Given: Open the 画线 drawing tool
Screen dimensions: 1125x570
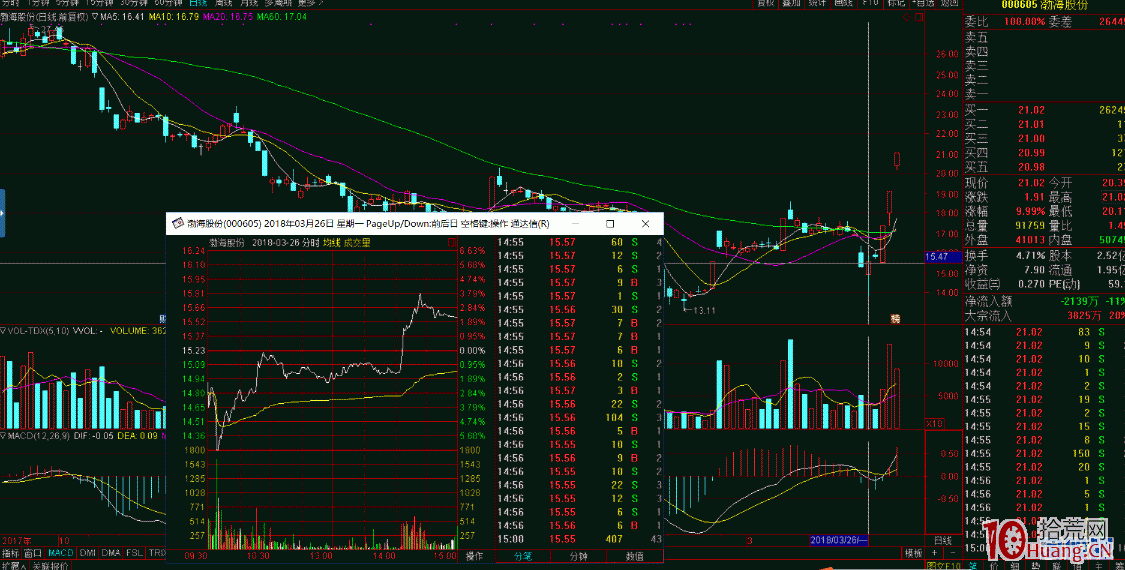Looking at the screenshot, I should click(x=843, y=4).
